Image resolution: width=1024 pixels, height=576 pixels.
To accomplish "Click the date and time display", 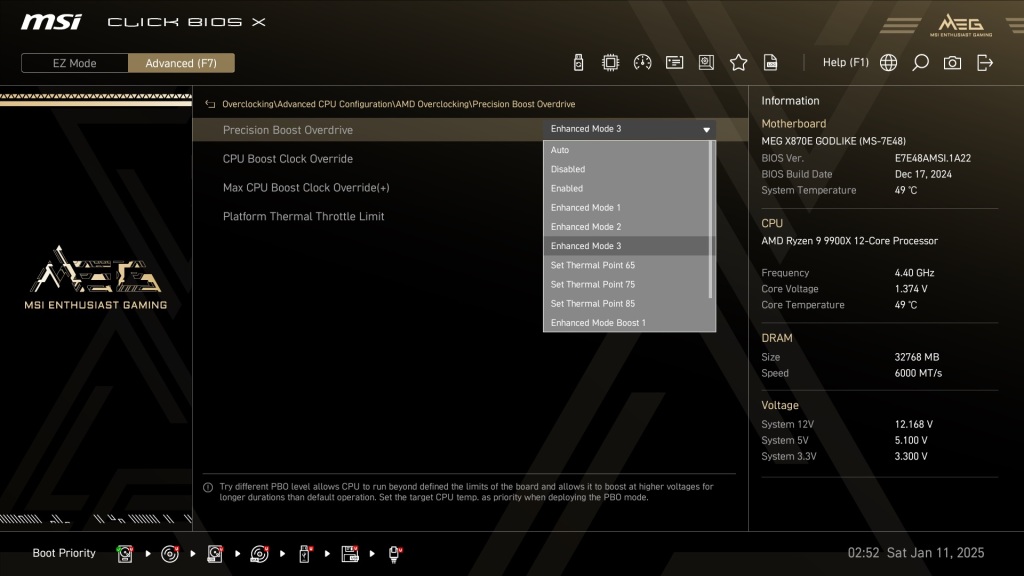I will pyautogui.click(x=916, y=553).
